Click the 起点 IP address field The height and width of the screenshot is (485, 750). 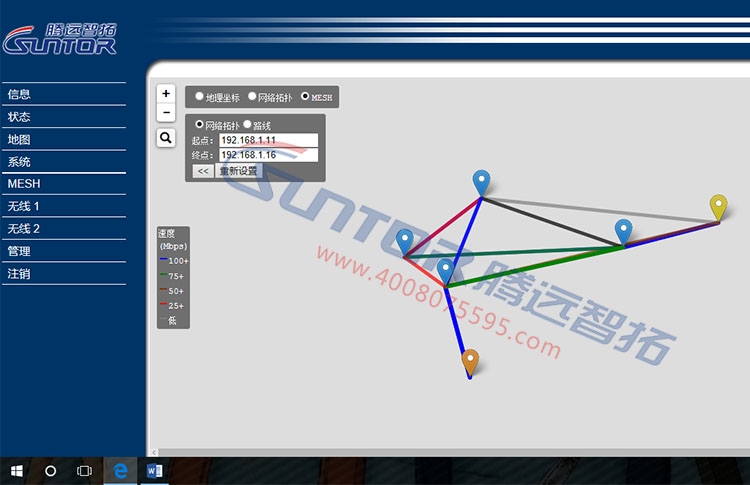[267, 141]
